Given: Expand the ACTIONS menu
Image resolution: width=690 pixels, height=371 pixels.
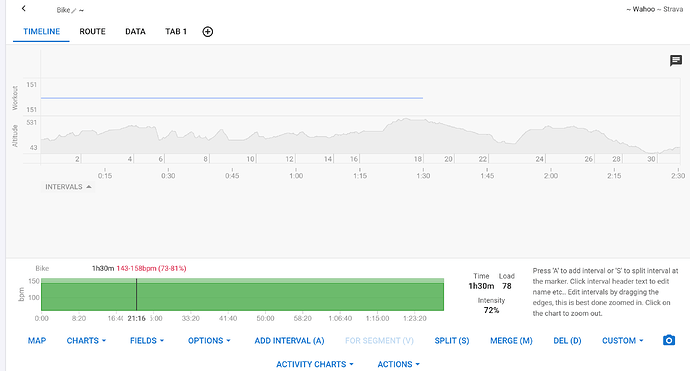Looking at the screenshot, I should coord(399,364).
